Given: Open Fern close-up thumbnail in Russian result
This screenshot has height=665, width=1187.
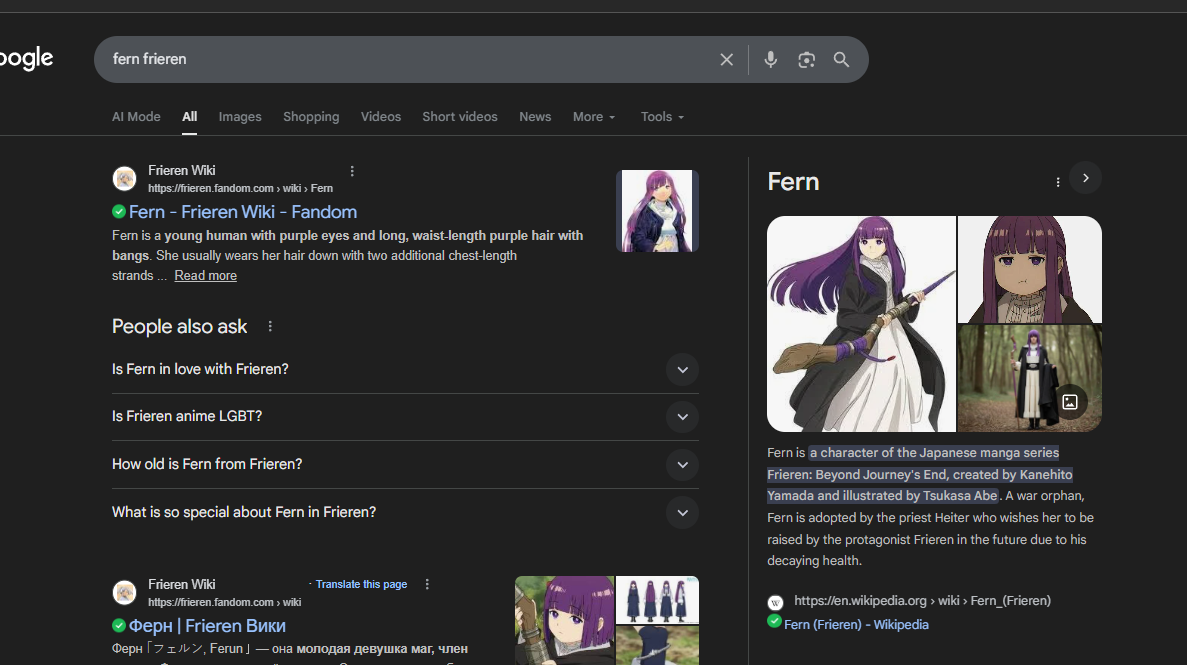Looking at the screenshot, I should pyautogui.click(x=564, y=620).
